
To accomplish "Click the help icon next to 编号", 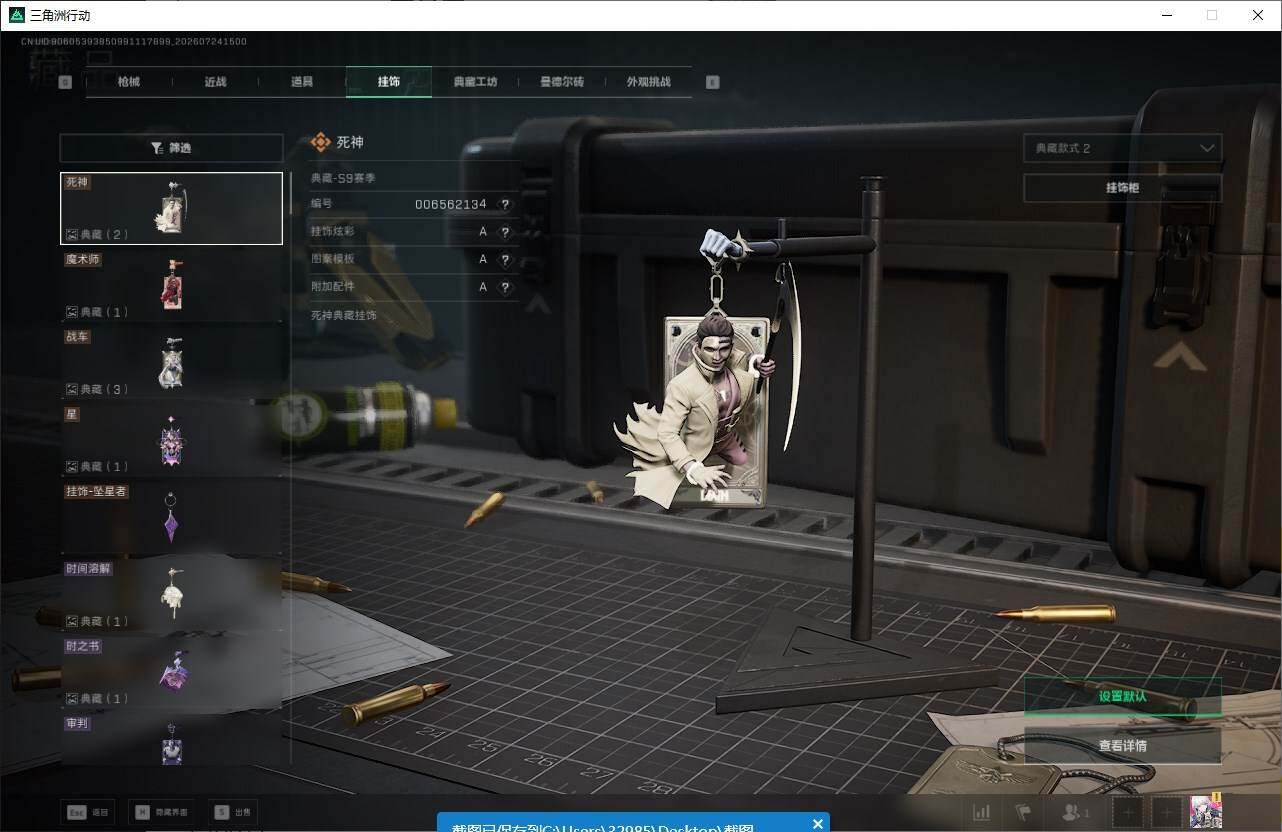I will (x=505, y=204).
